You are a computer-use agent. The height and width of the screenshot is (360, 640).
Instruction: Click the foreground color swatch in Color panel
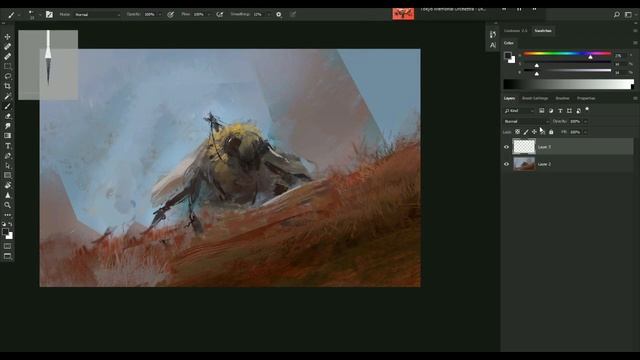(x=508, y=55)
